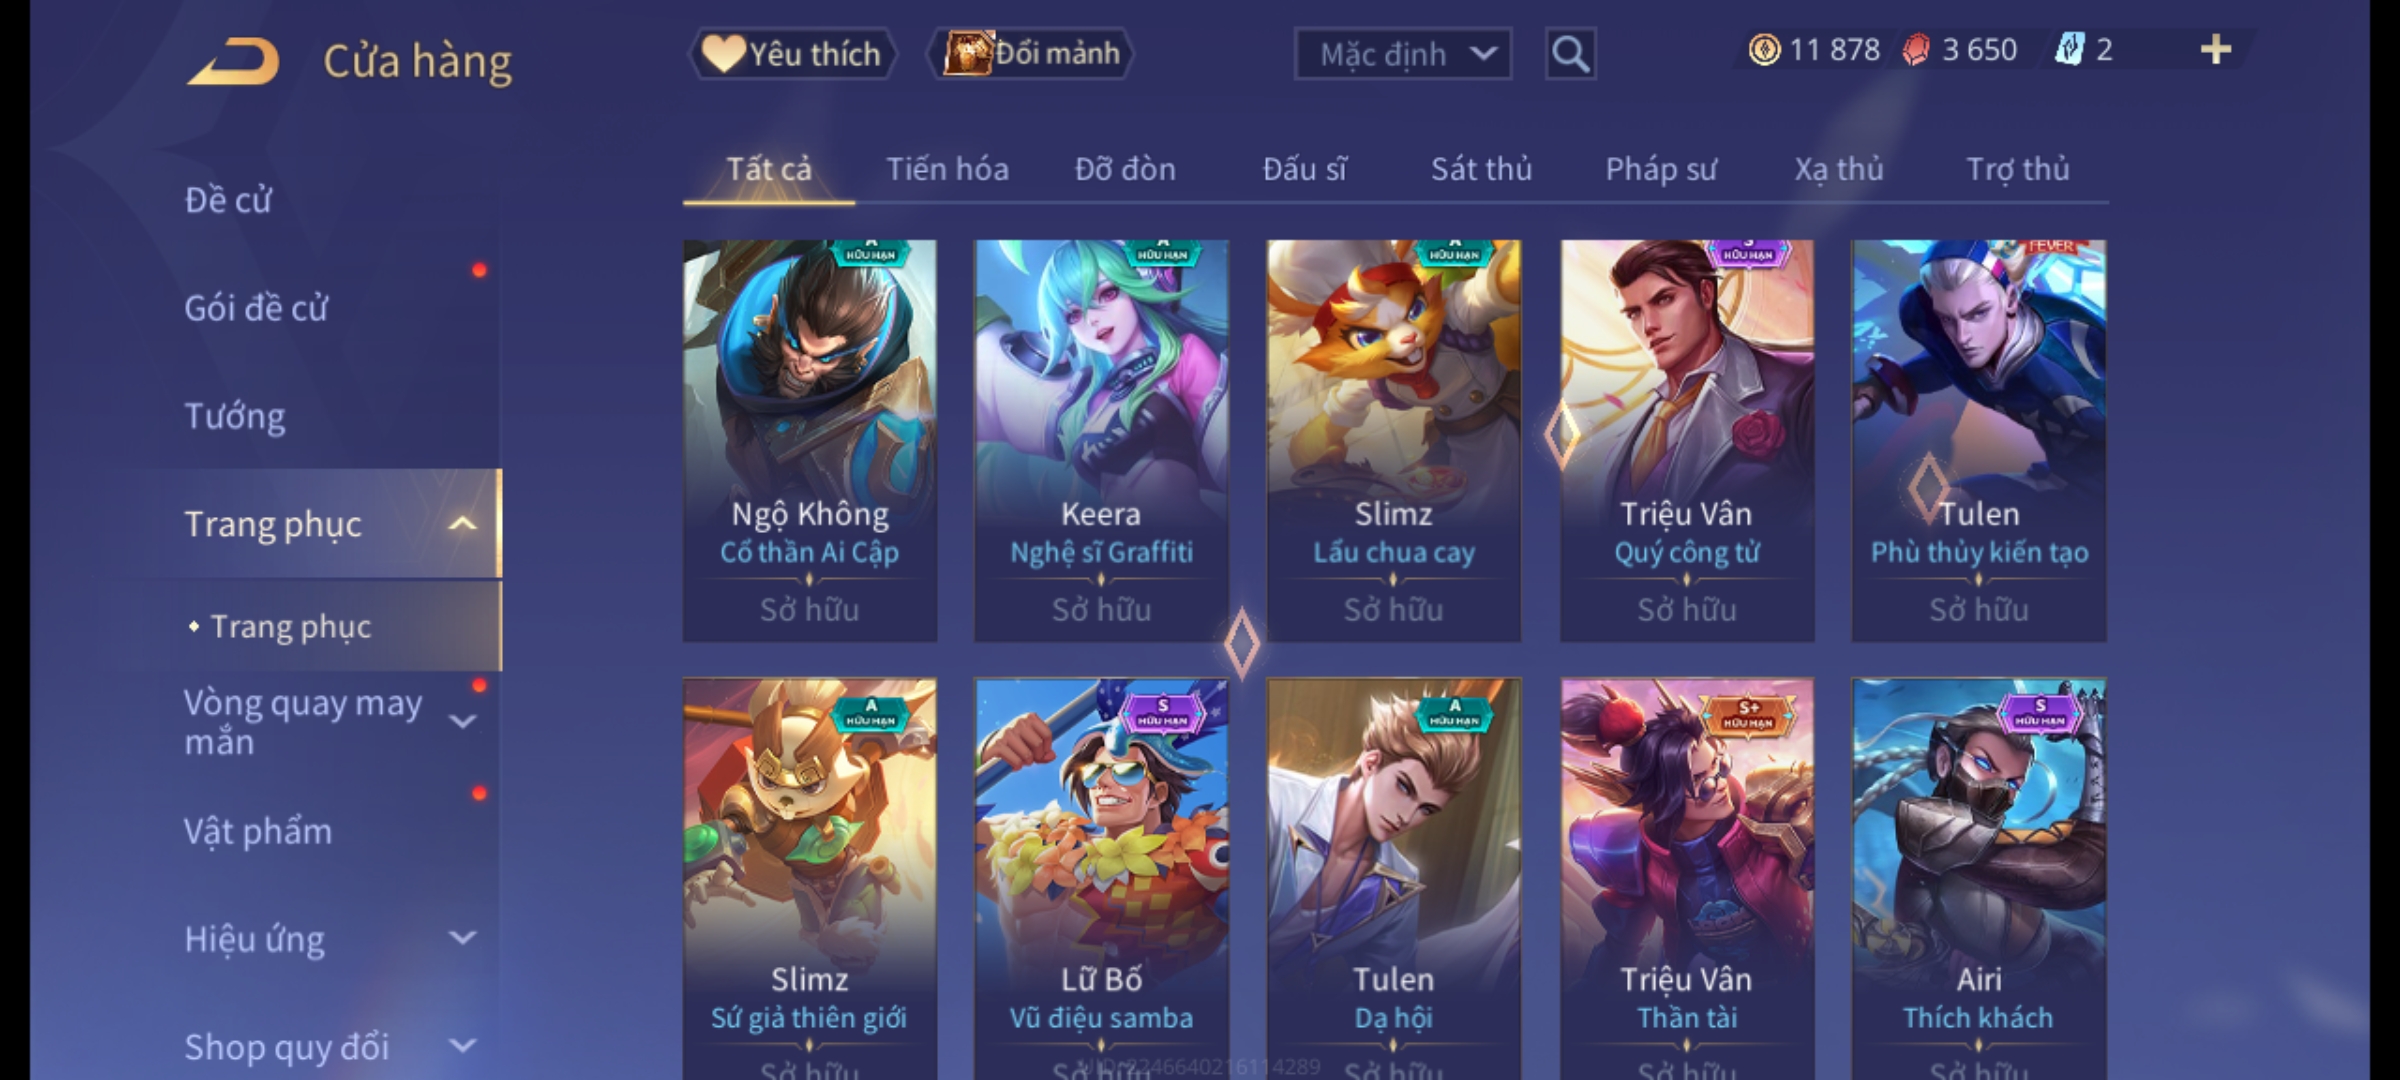This screenshot has width=2400, height=1080.
Task: Select the Pháp sư tab
Action: pos(1660,170)
